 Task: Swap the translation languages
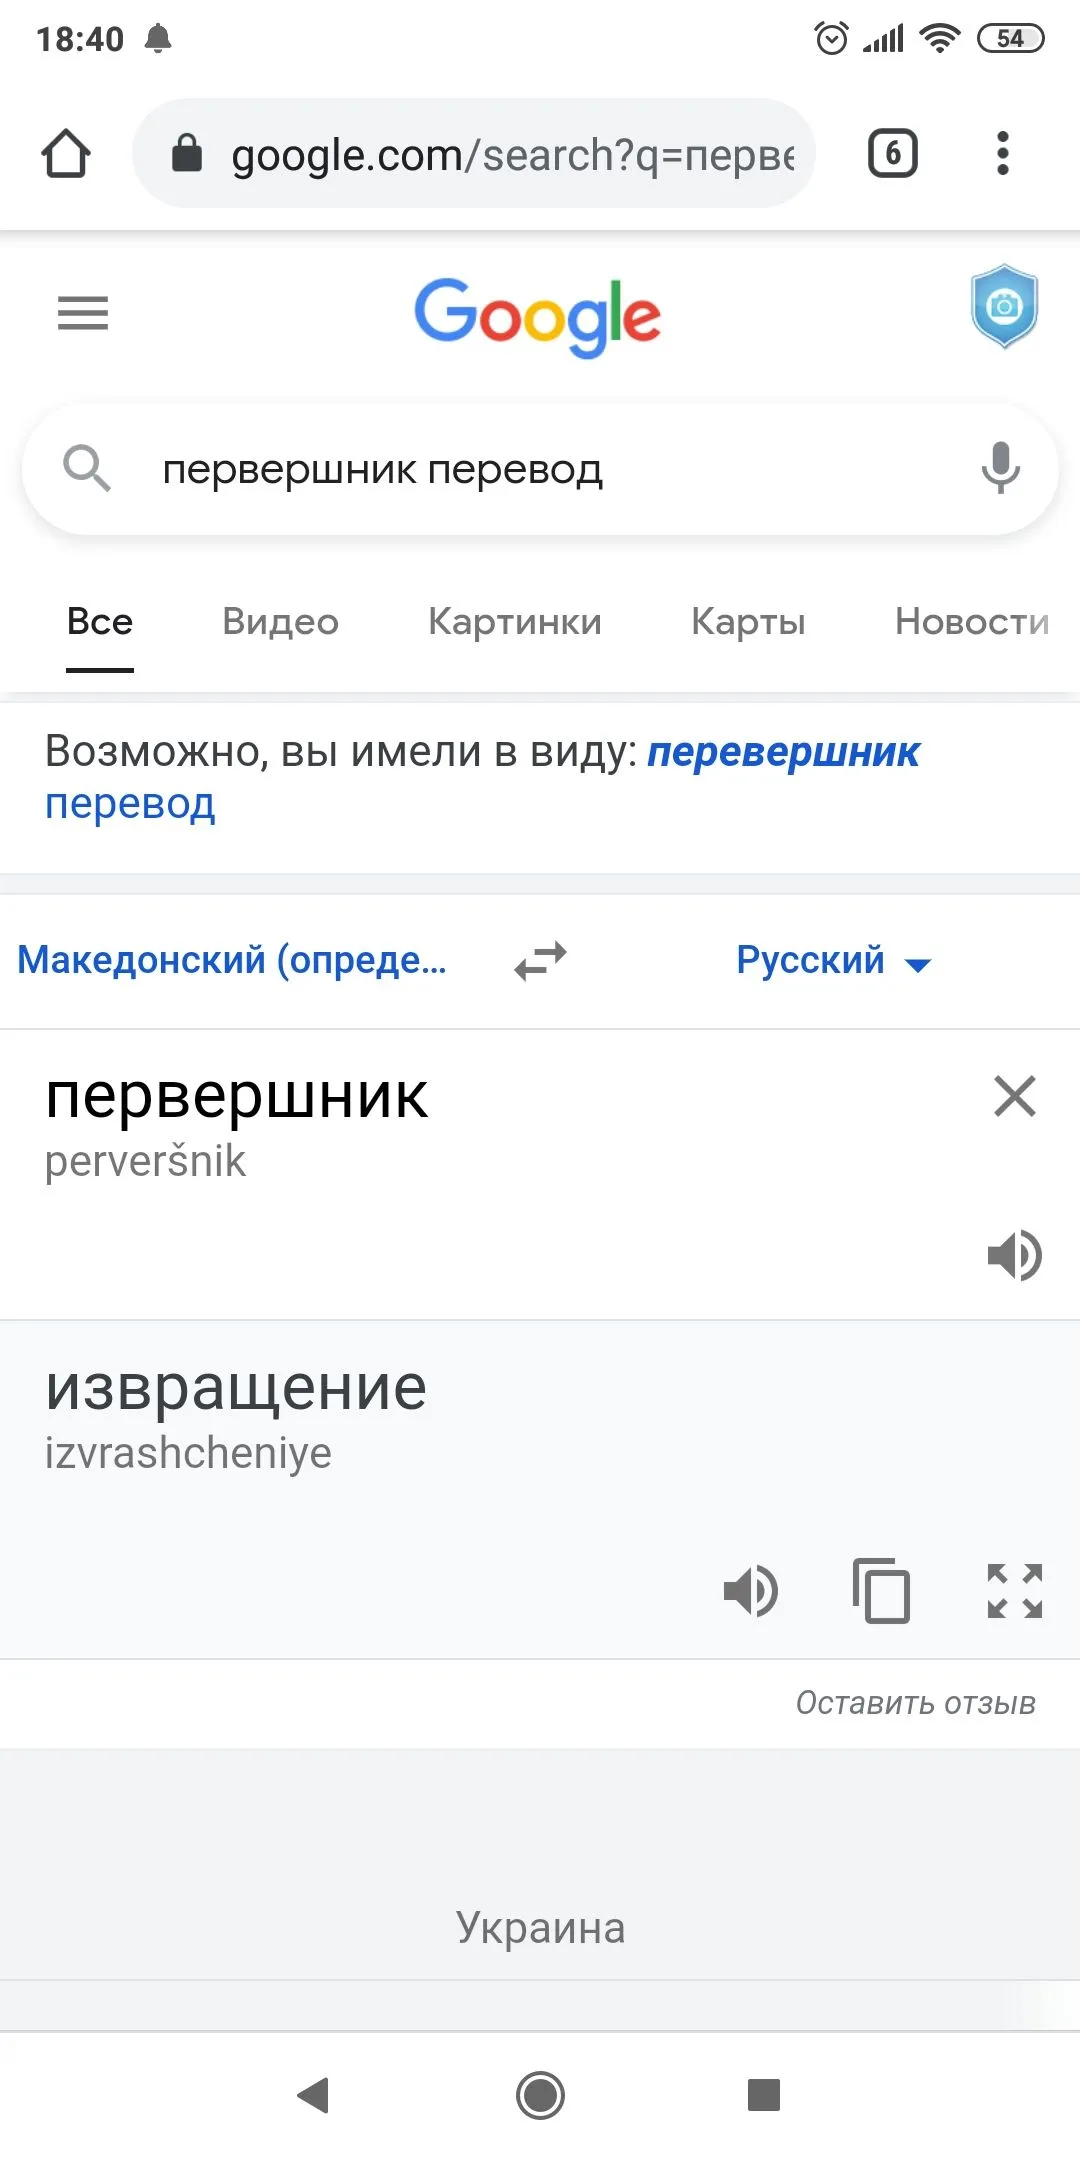pos(540,961)
